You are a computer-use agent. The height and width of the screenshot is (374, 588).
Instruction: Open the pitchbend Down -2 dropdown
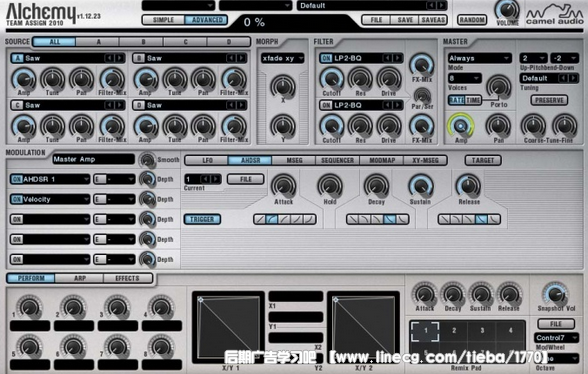[564, 58]
